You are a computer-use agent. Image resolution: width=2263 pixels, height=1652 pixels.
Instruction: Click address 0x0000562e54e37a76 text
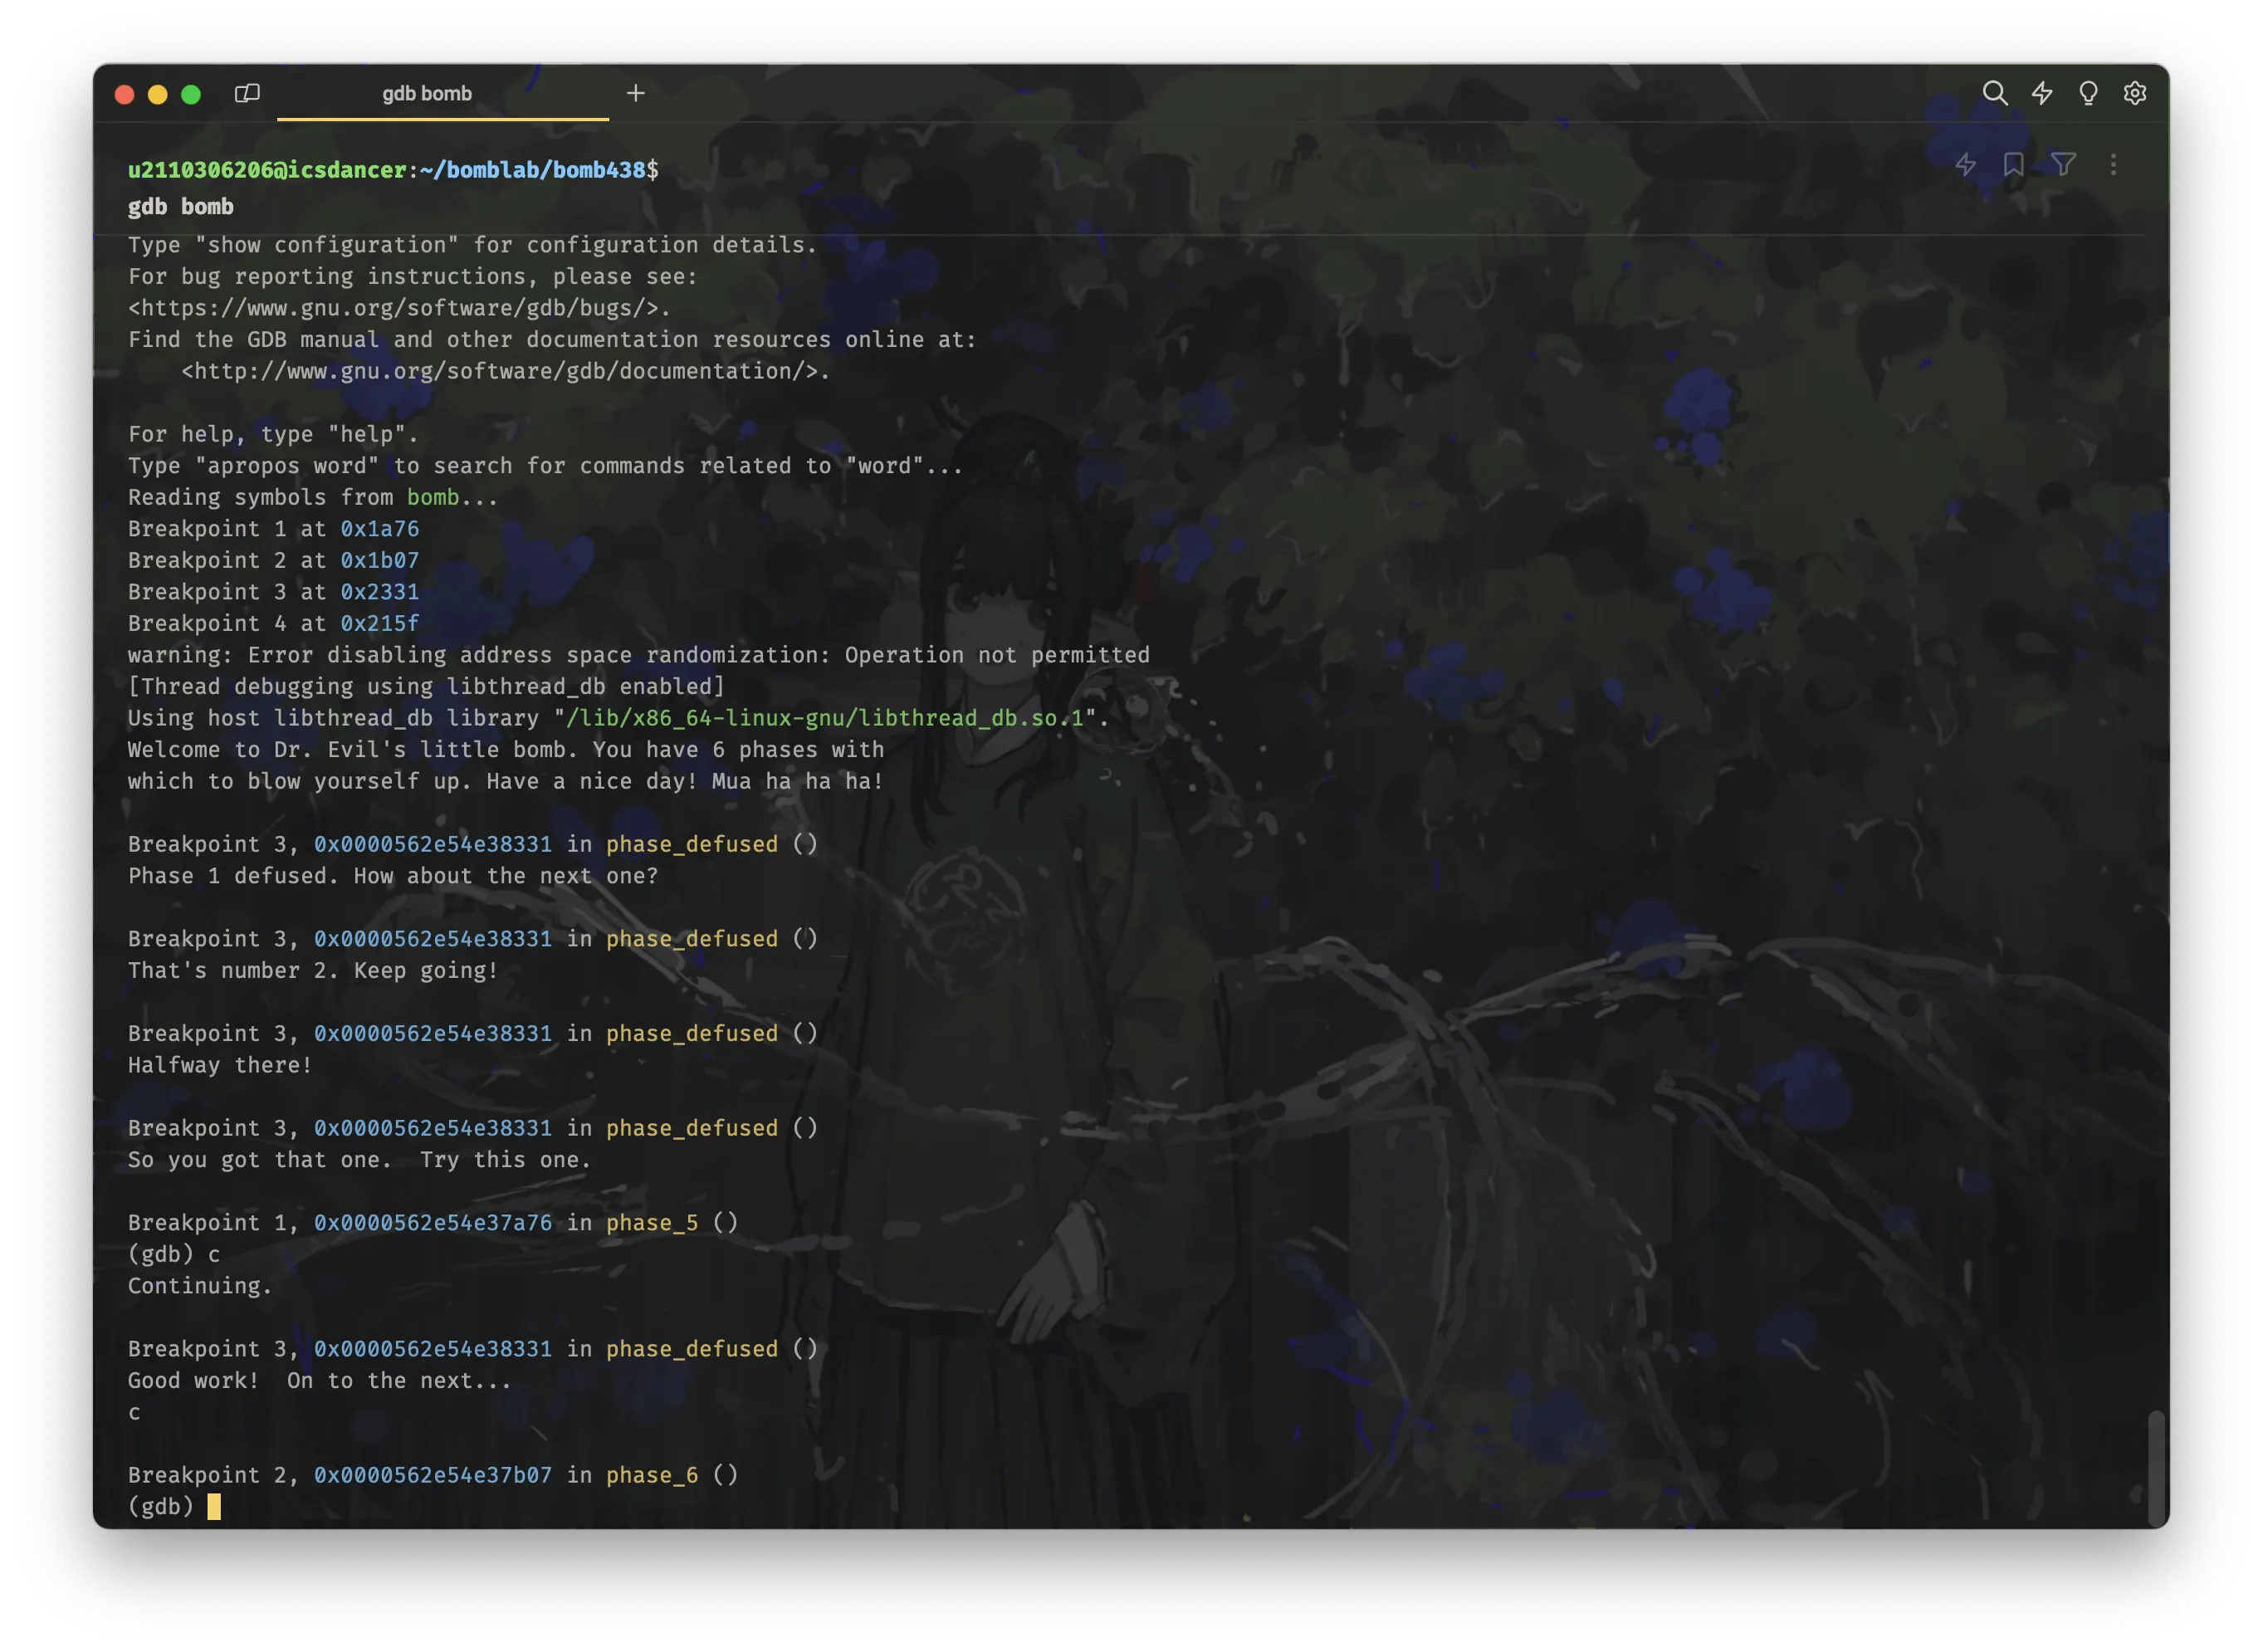pyautogui.click(x=433, y=1222)
